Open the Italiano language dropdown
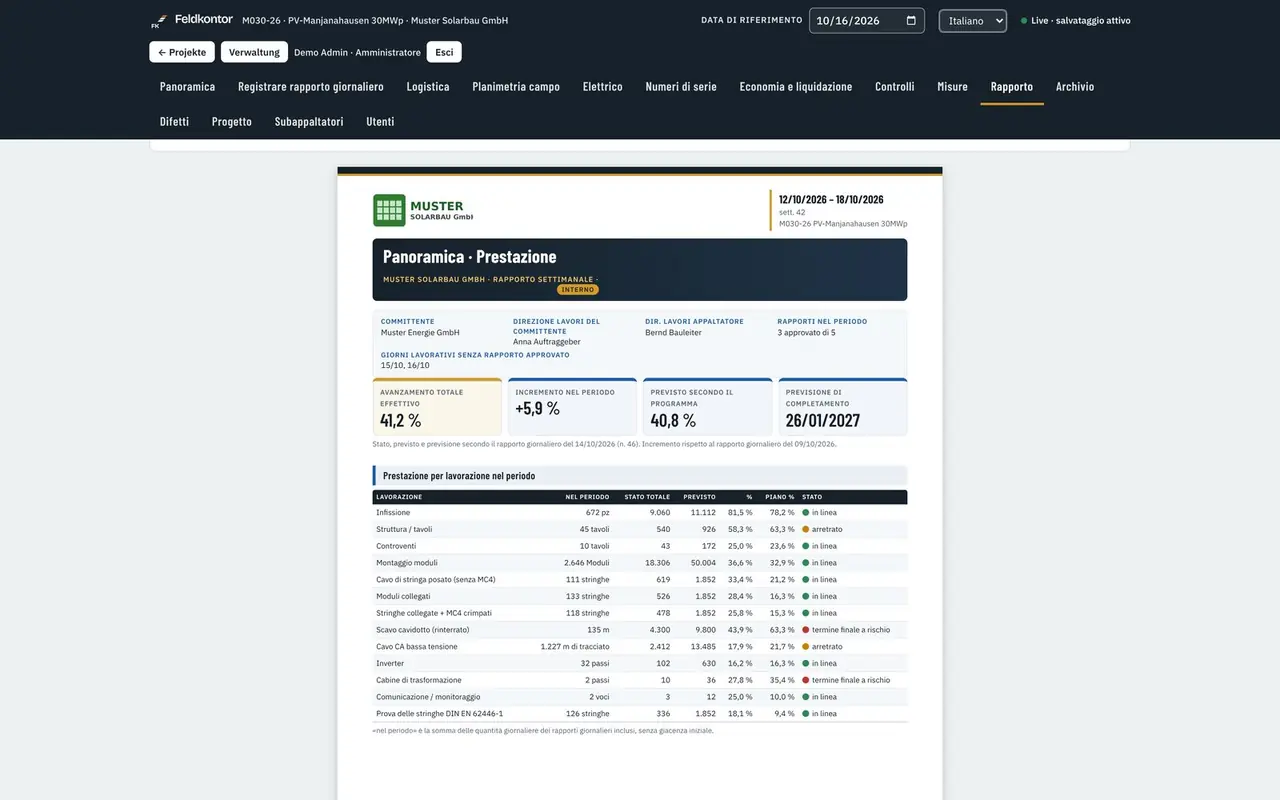This screenshot has height=800, width=1280. pos(972,20)
